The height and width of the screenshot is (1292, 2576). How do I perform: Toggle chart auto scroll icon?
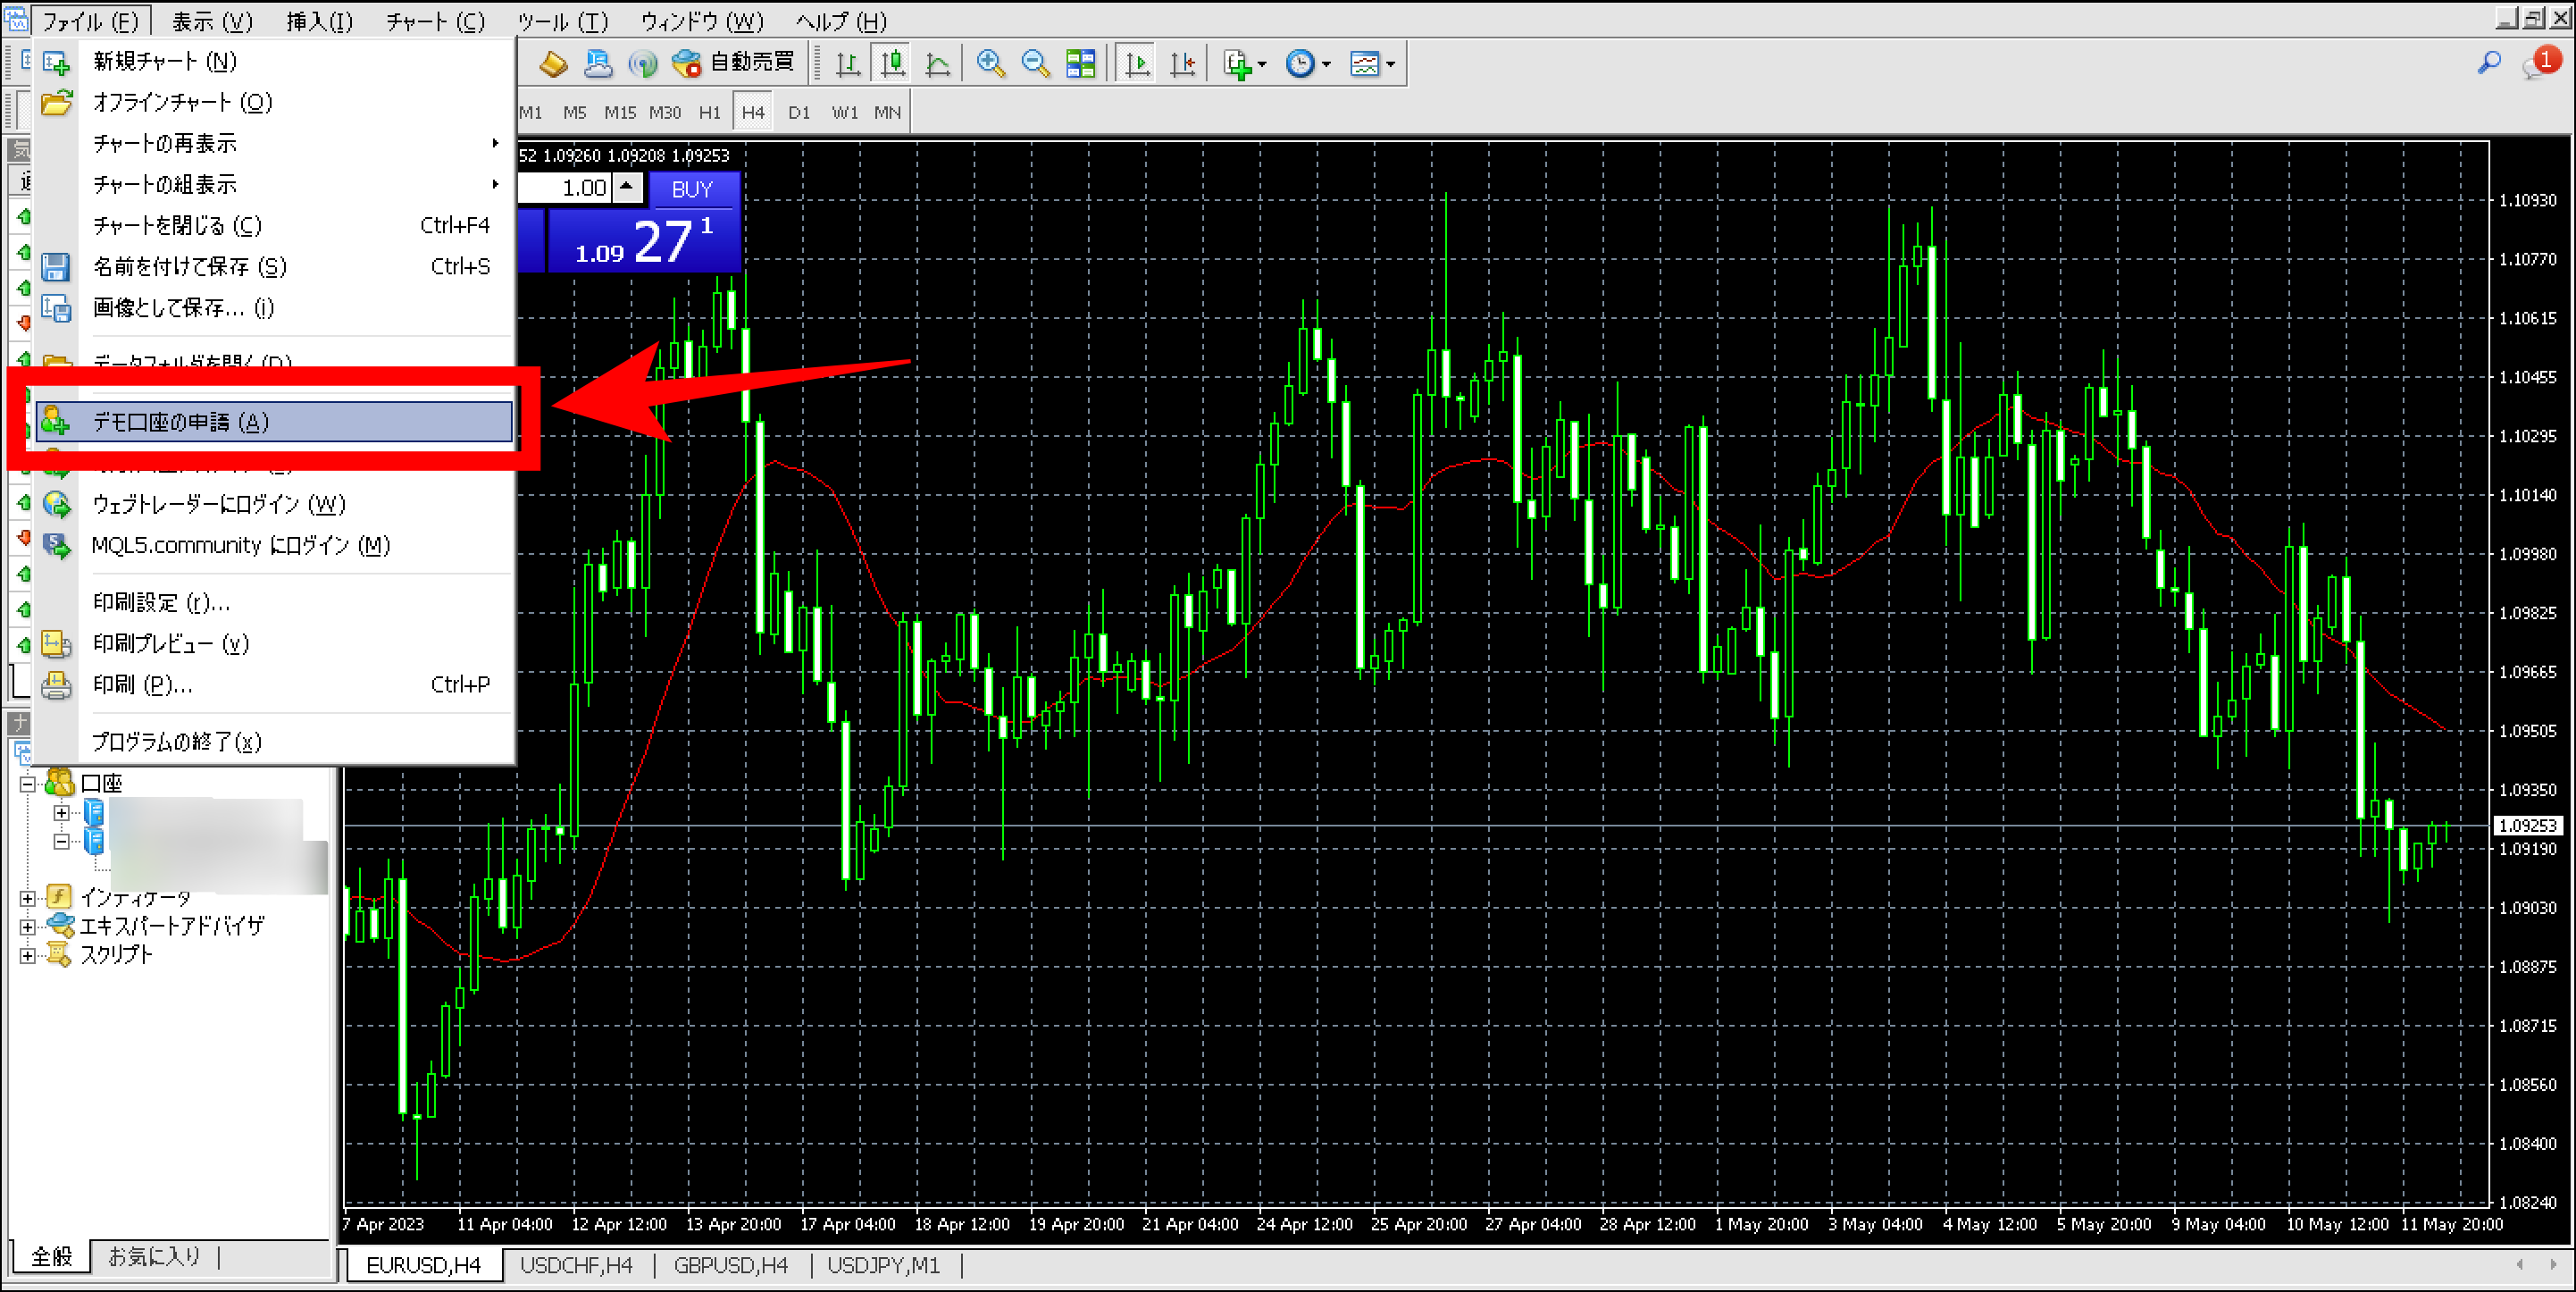click(x=1137, y=64)
